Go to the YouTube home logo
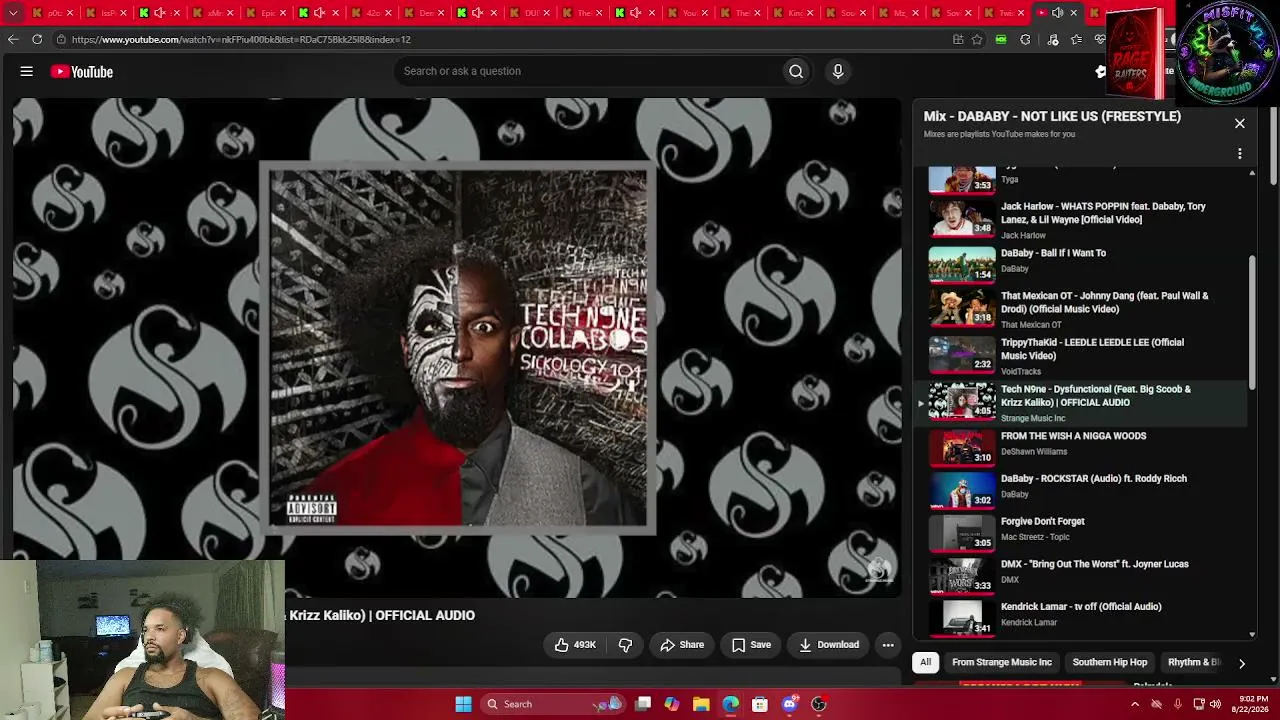Viewport: 1280px width, 720px height. point(82,72)
